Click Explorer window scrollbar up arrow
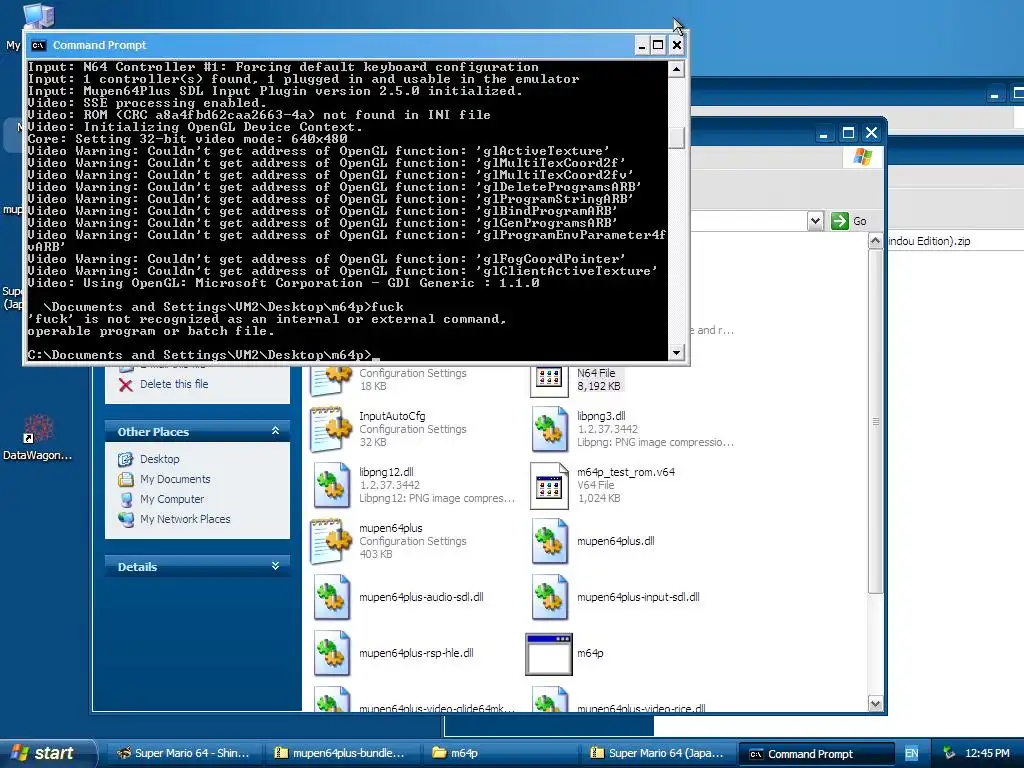 click(x=876, y=241)
